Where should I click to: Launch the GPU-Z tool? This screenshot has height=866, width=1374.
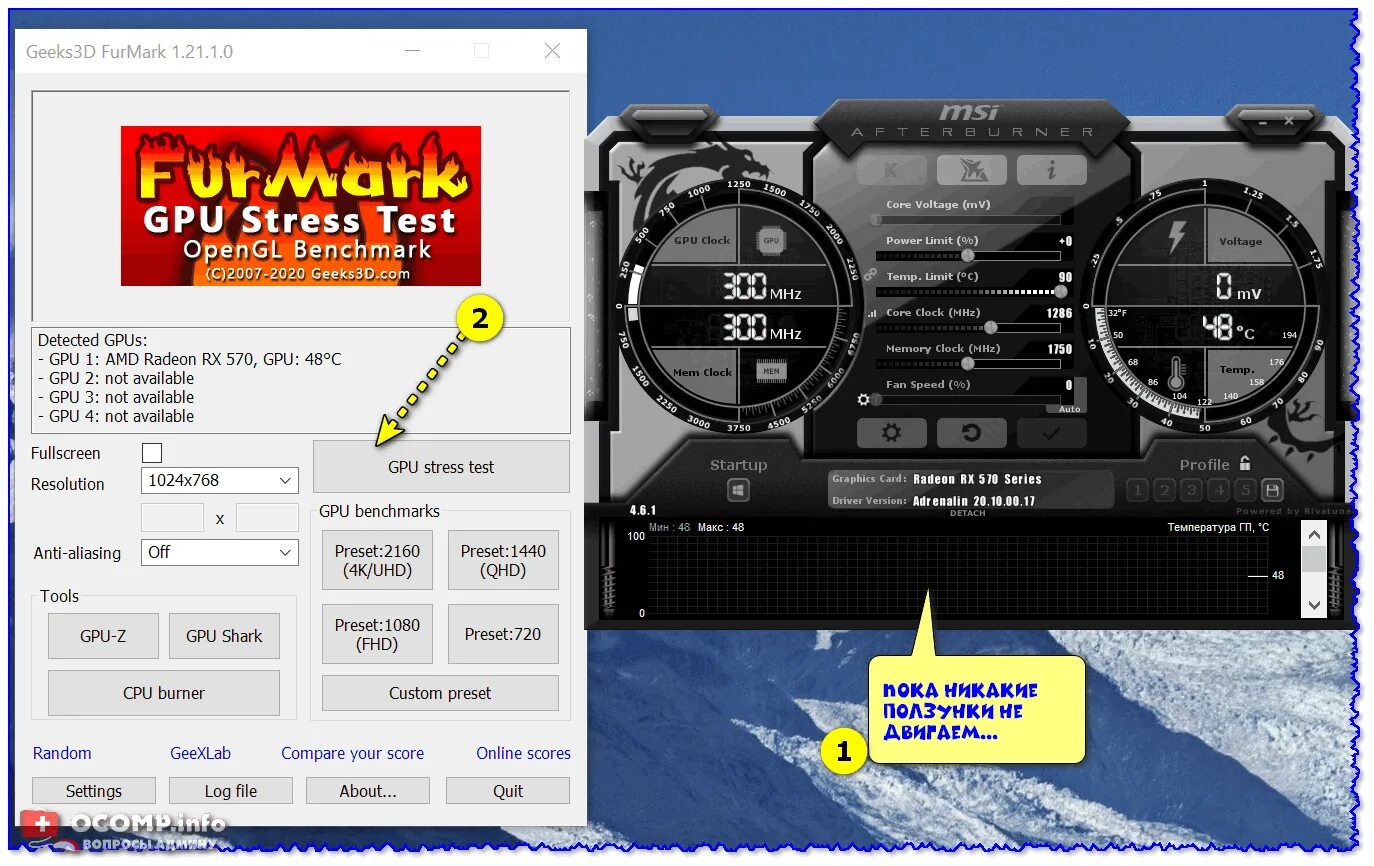point(103,636)
